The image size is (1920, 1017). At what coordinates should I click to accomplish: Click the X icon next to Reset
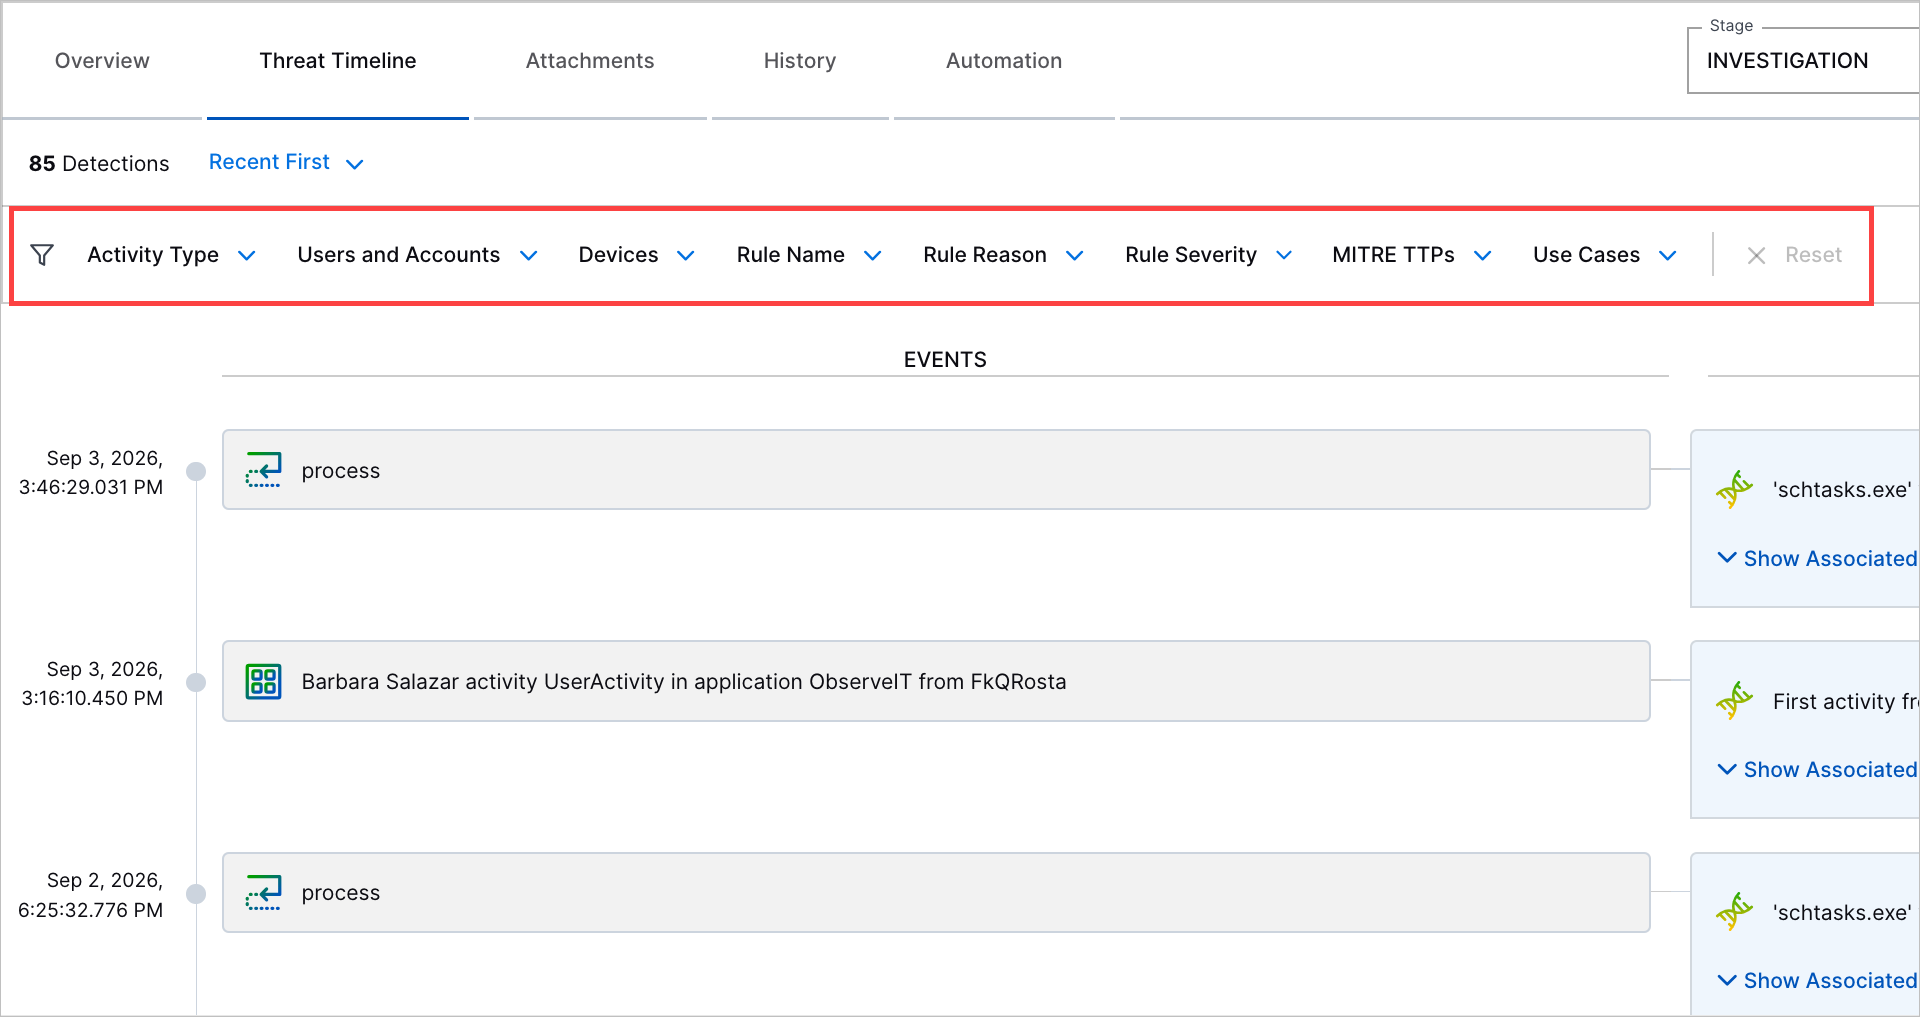1756,256
